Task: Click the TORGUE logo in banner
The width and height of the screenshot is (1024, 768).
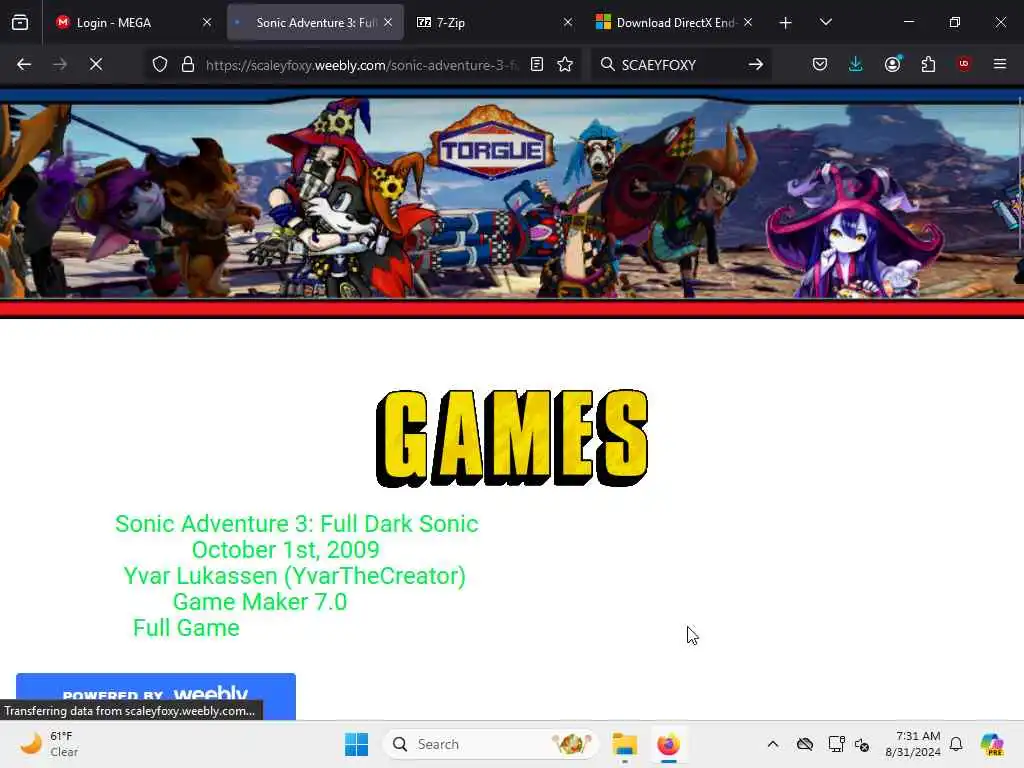Action: click(491, 143)
